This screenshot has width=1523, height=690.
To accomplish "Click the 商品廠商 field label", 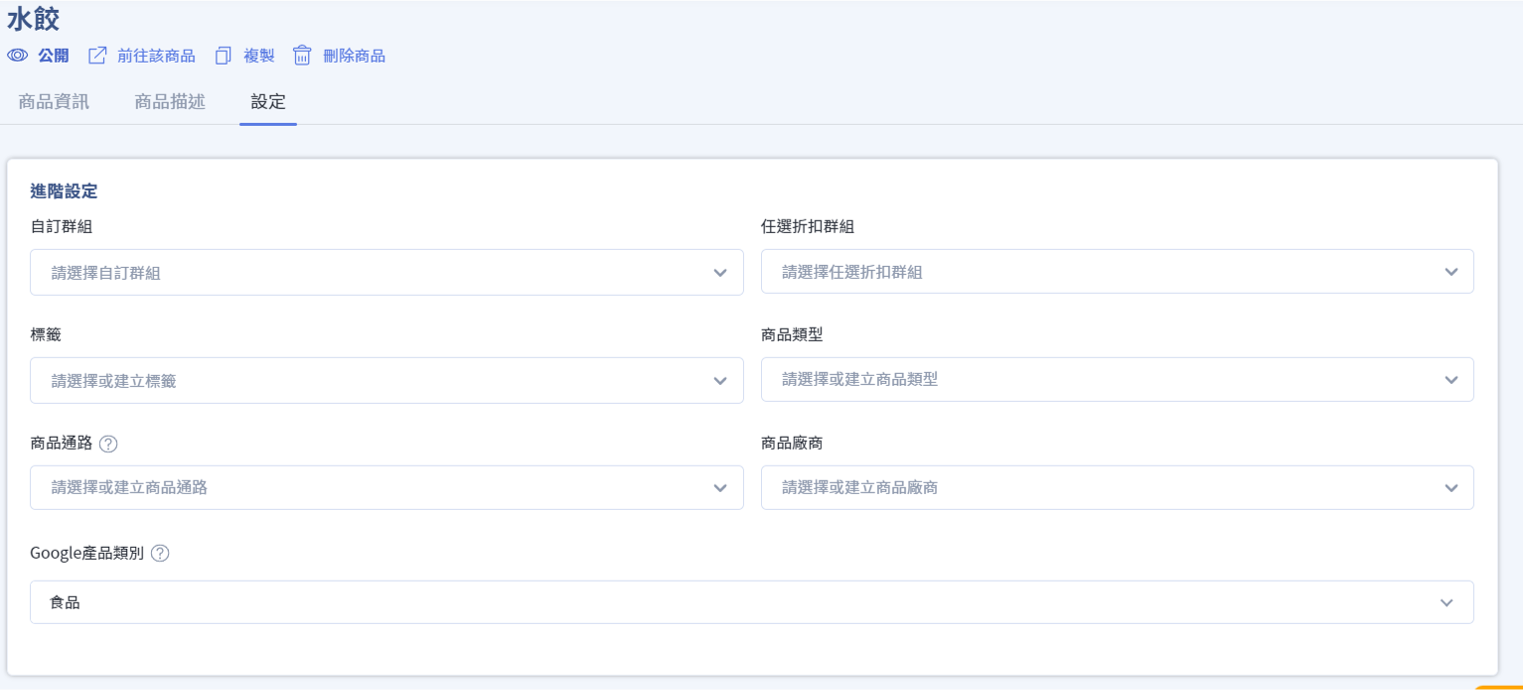I will click(x=792, y=442).
